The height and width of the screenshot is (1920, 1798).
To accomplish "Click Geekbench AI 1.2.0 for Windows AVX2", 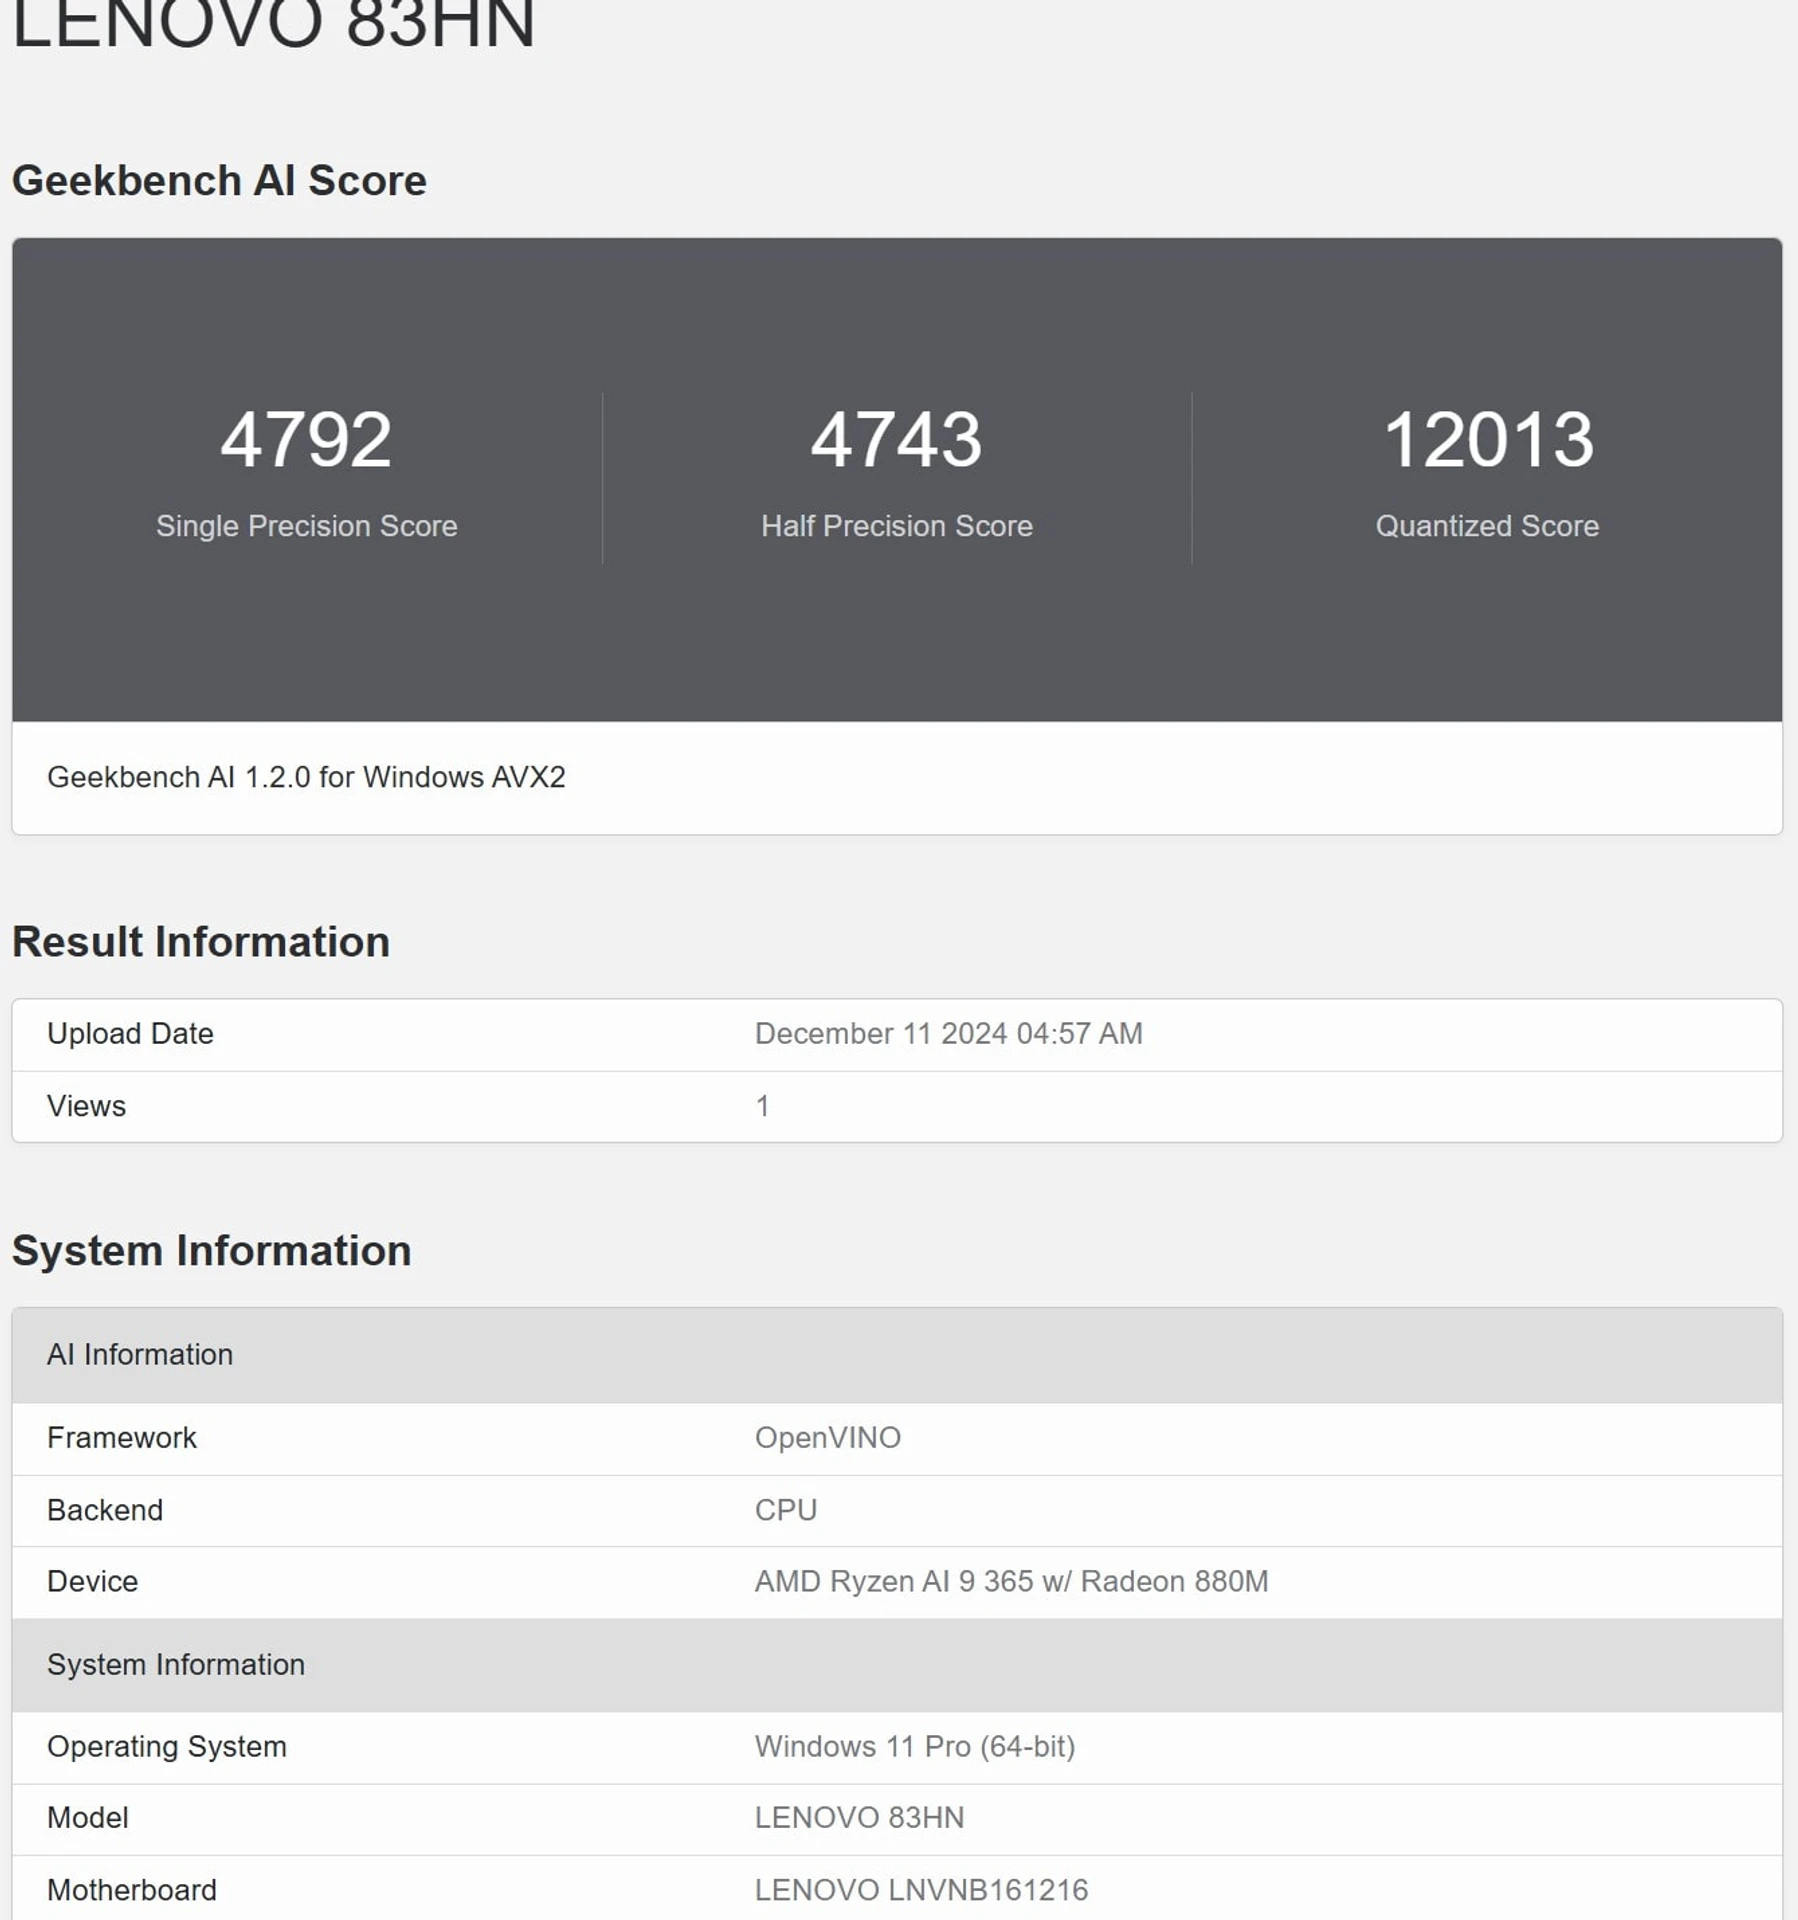I will pos(306,777).
